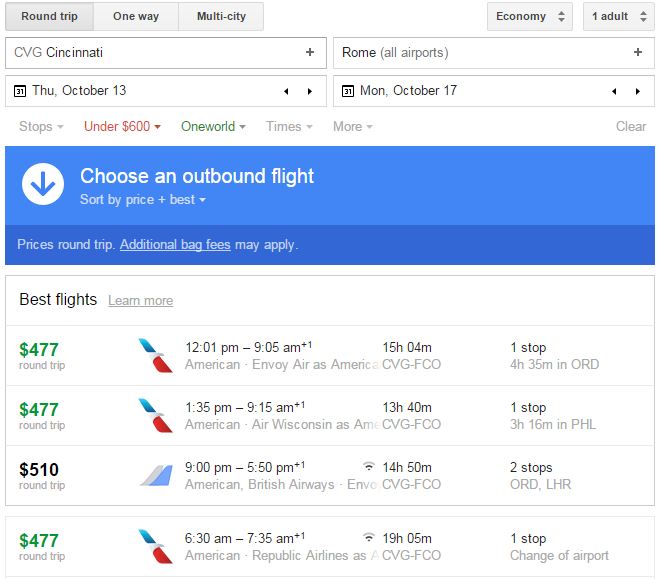The height and width of the screenshot is (579, 661).
Task: Select the Multi-city option
Action: tap(221, 17)
